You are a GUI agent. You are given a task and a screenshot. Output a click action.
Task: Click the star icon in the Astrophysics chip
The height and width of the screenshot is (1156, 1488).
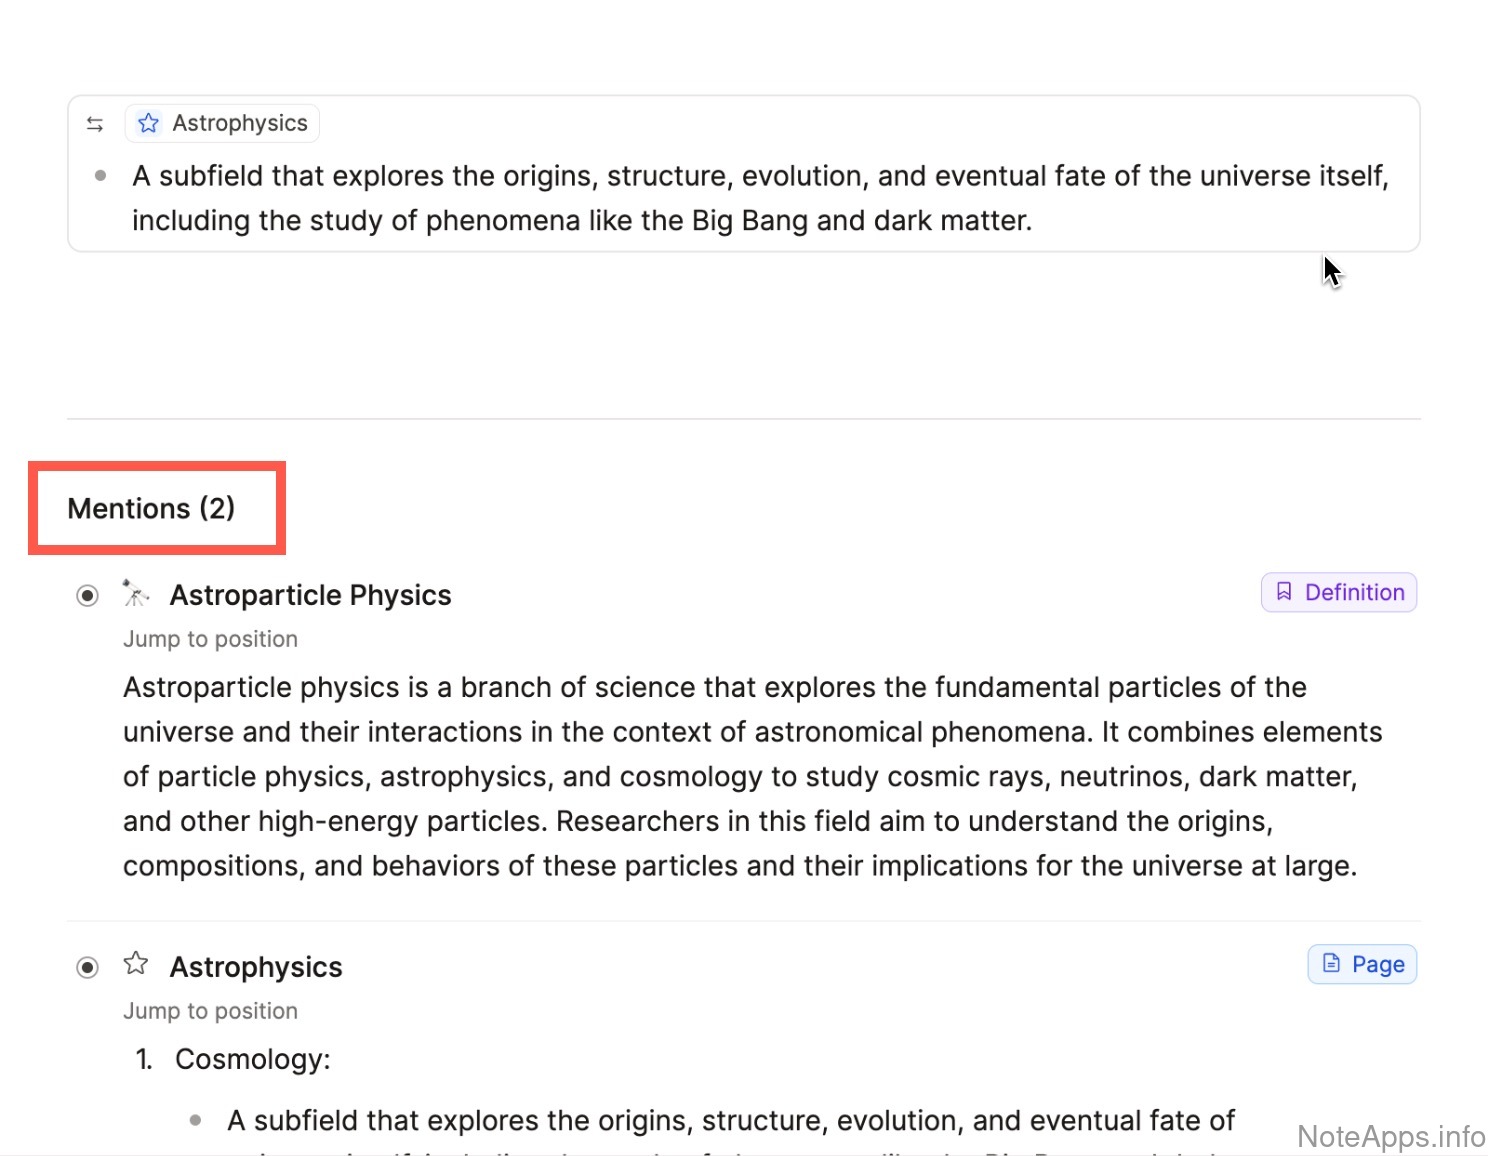(x=149, y=123)
